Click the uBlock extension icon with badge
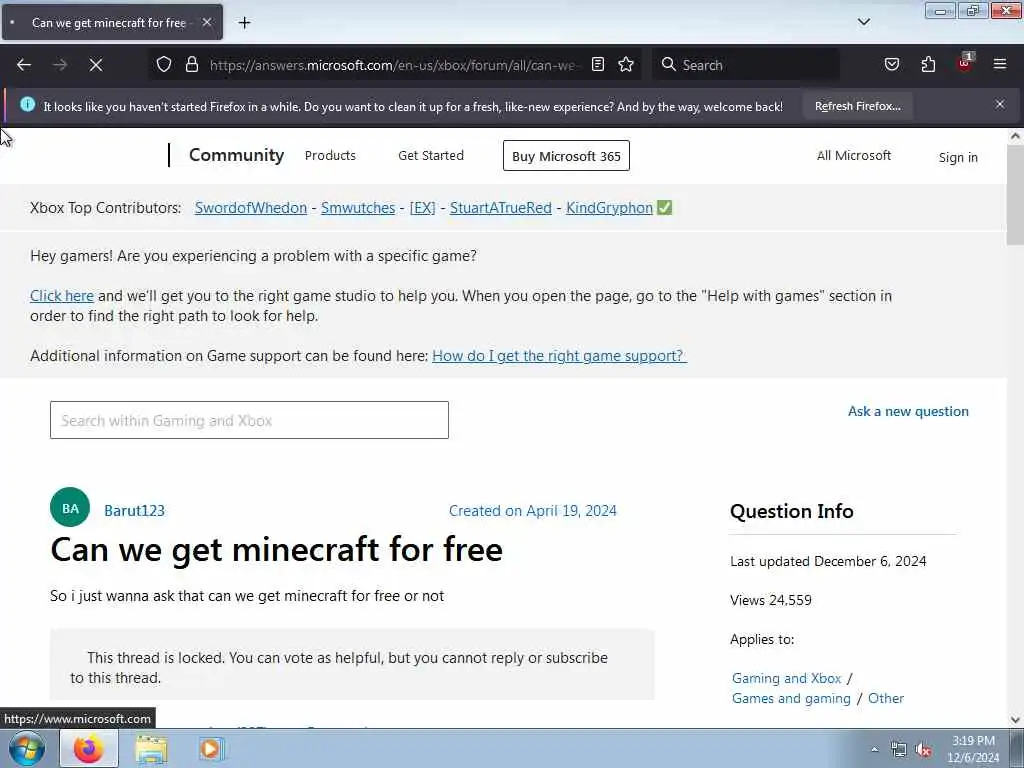This screenshot has height=768, width=1024. pos(965,63)
